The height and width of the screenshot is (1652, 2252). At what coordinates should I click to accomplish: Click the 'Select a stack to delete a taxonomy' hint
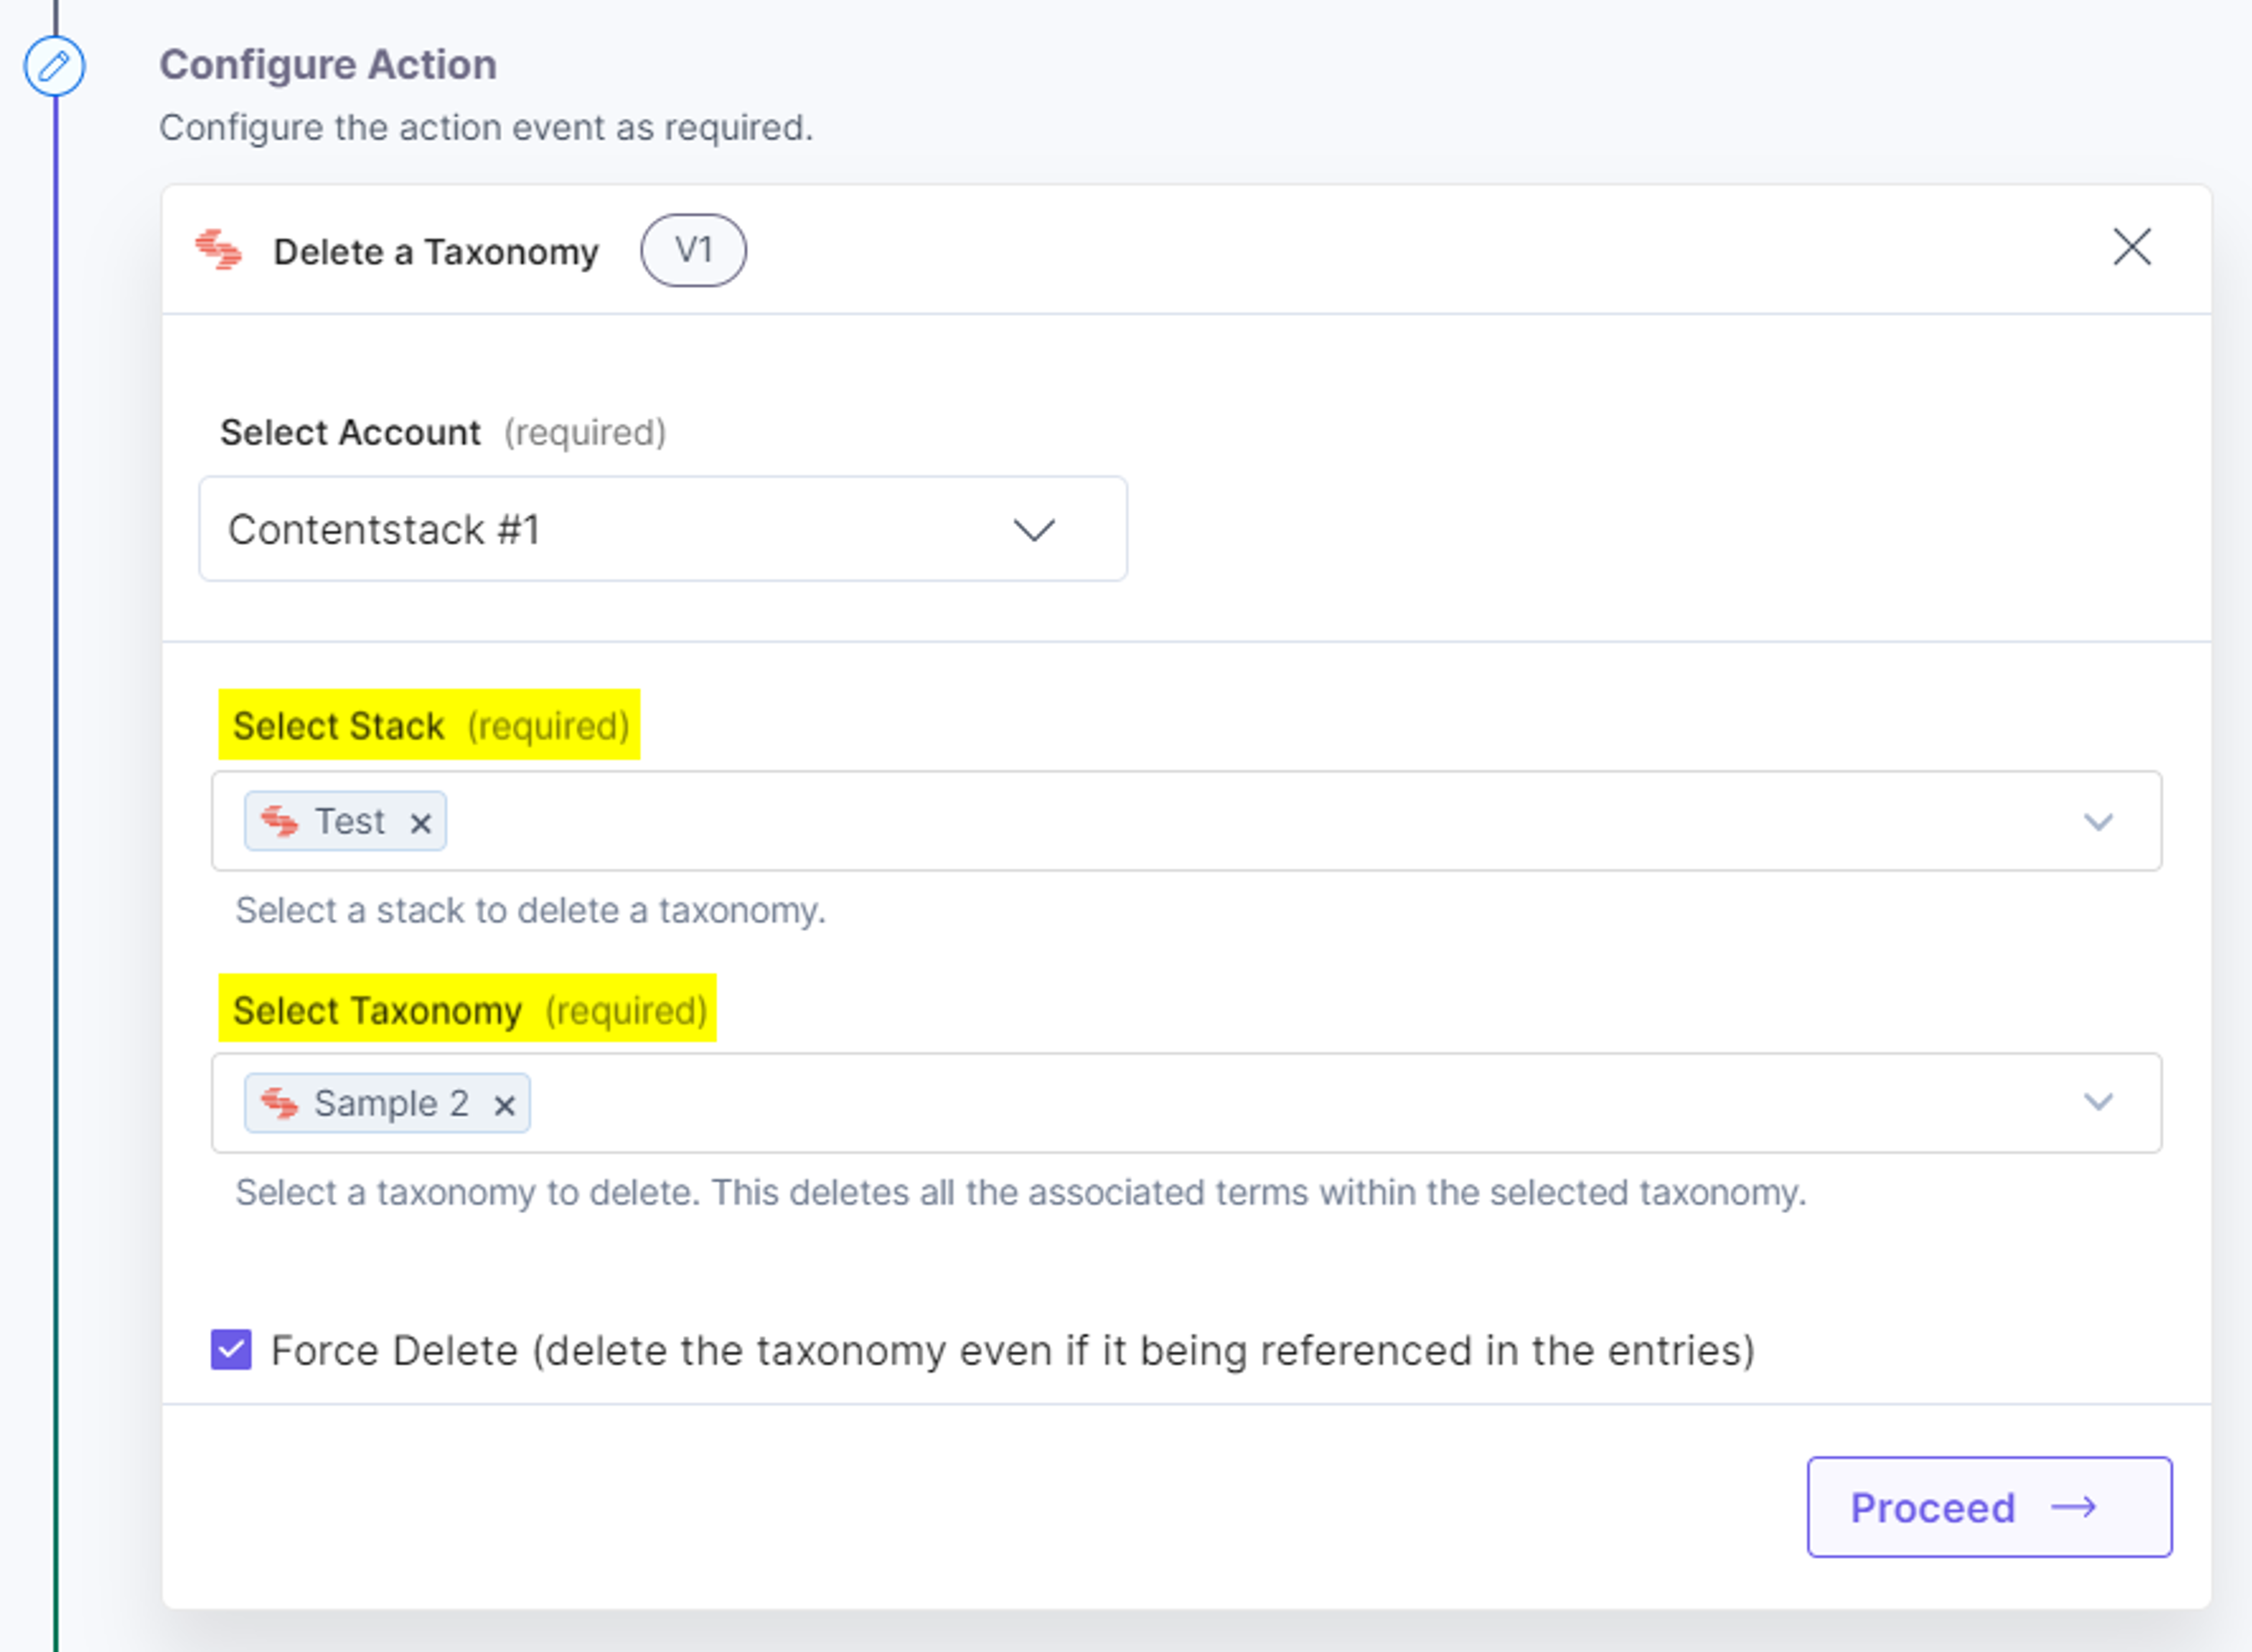pyautogui.click(x=530, y=911)
